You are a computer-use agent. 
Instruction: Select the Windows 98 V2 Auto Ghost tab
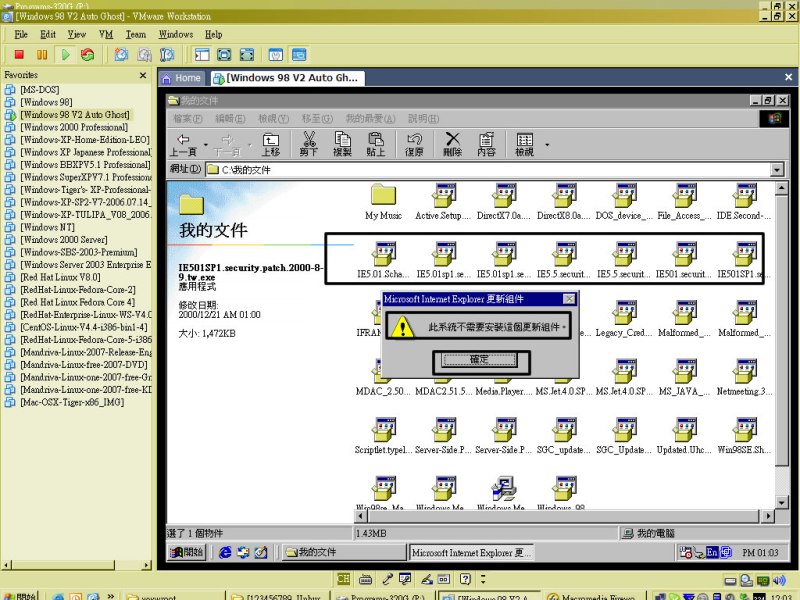point(287,78)
